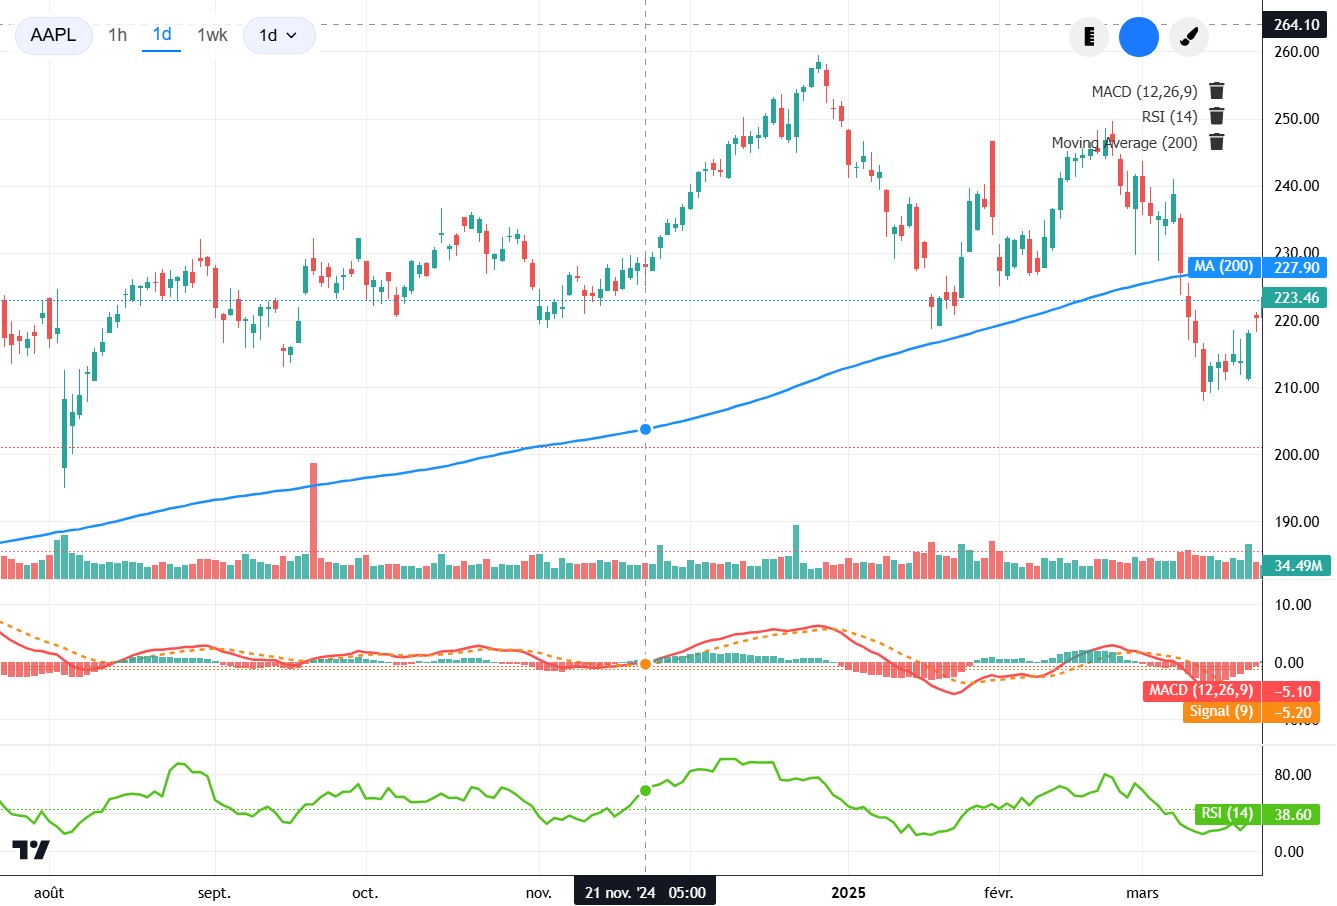This screenshot has width=1337, height=906.
Task: Click the MACD (12,26,9) legend label
Action: (x=1144, y=91)
